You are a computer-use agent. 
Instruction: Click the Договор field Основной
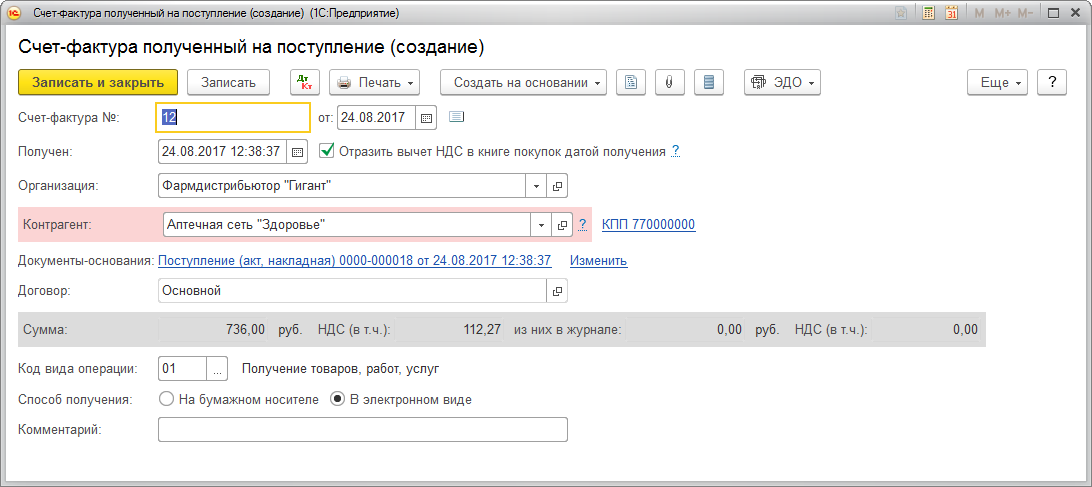[352, 291]
